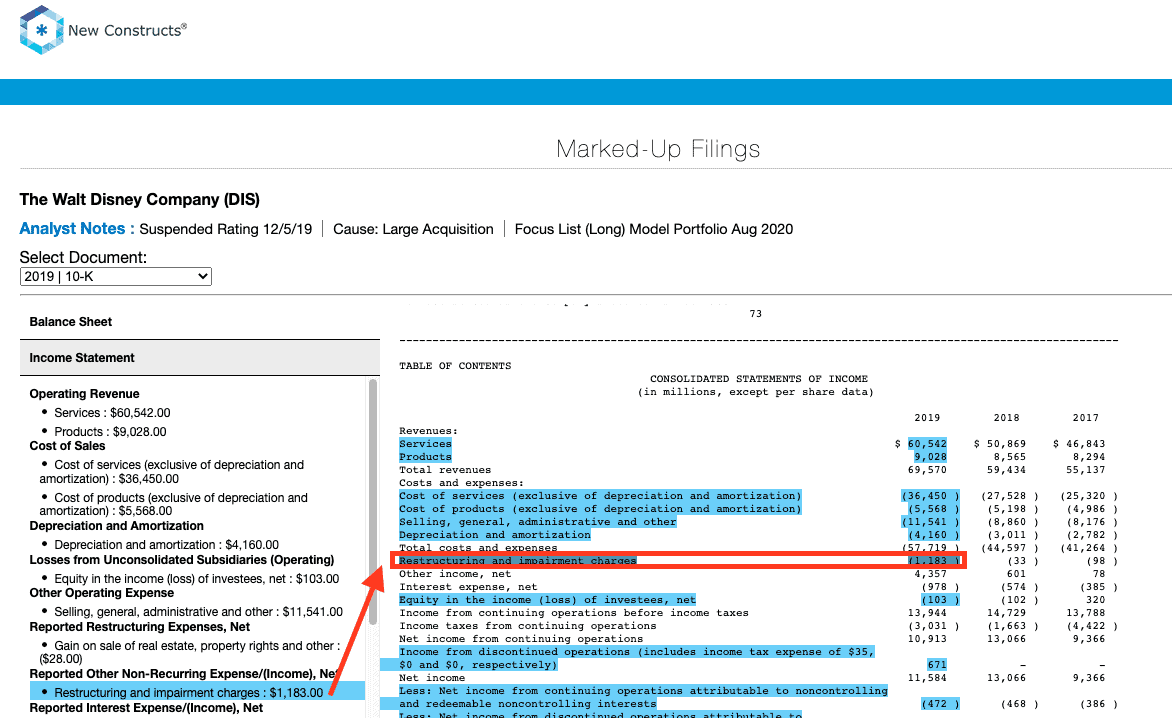Click the 'Suspended Rating 12/5/19' note text
The height and width of the screenshot is (718, 1172).
[x=226, y=229]
